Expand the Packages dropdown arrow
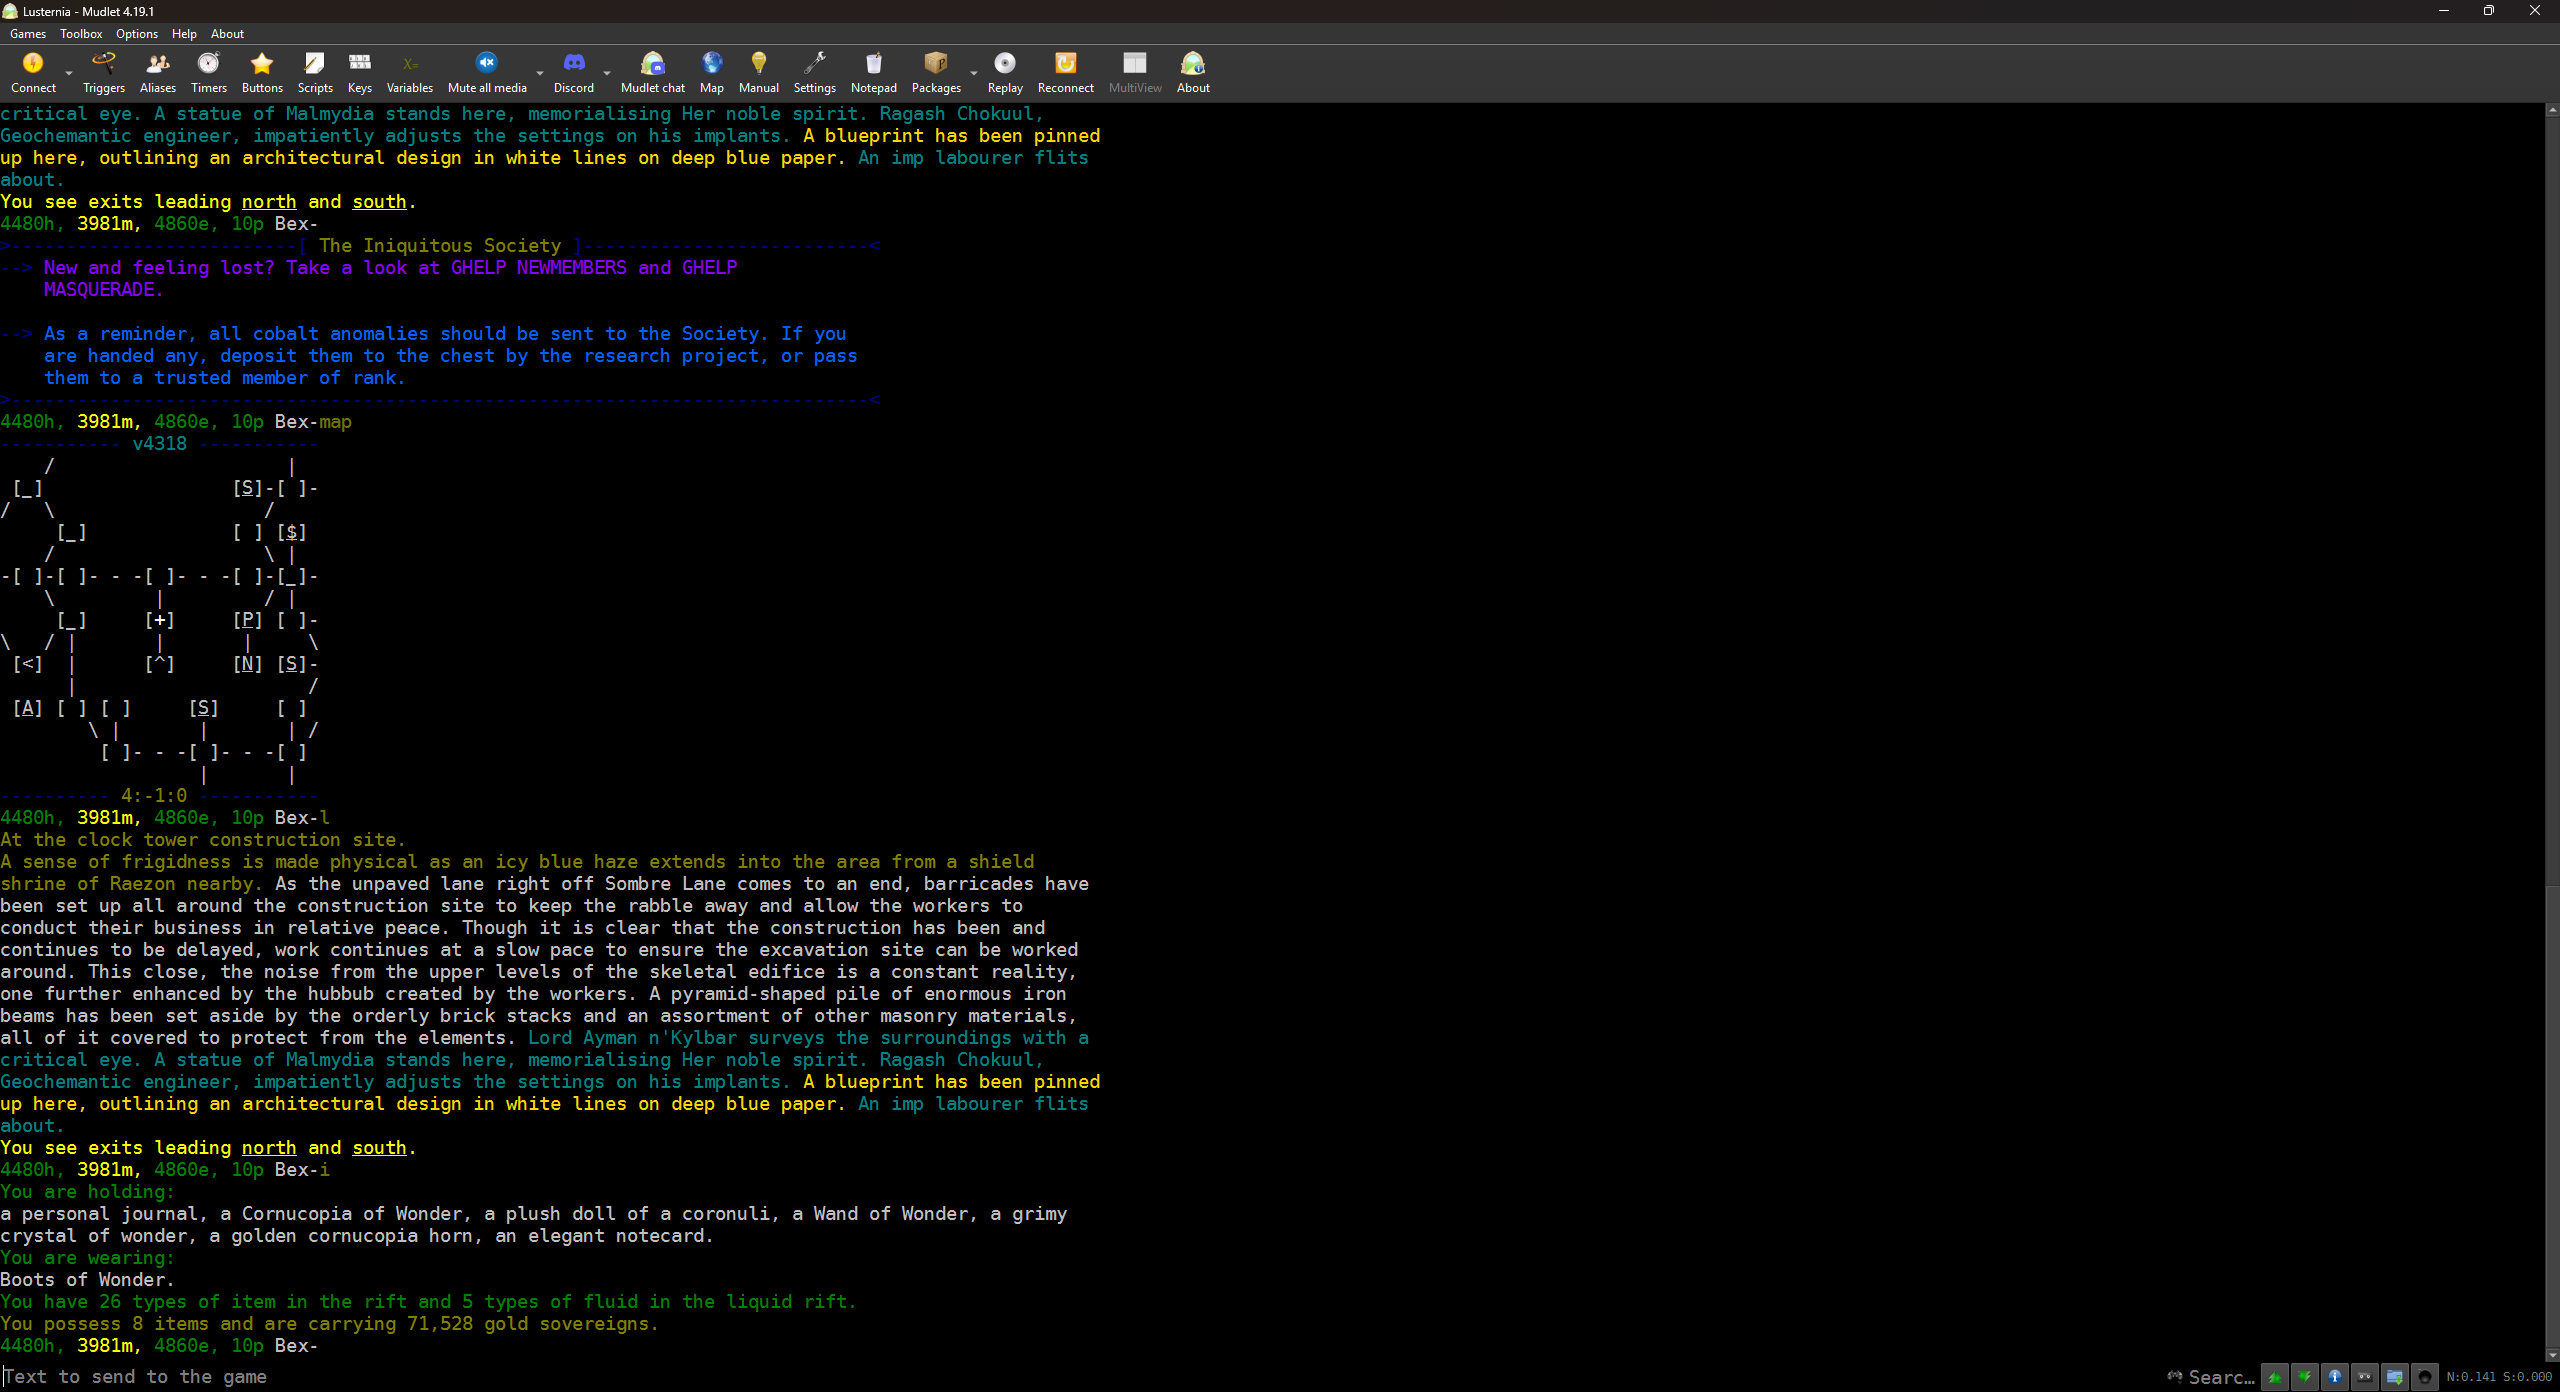Image resolution: width=2560 pixels, height=1392 pixels. point(974,73)
